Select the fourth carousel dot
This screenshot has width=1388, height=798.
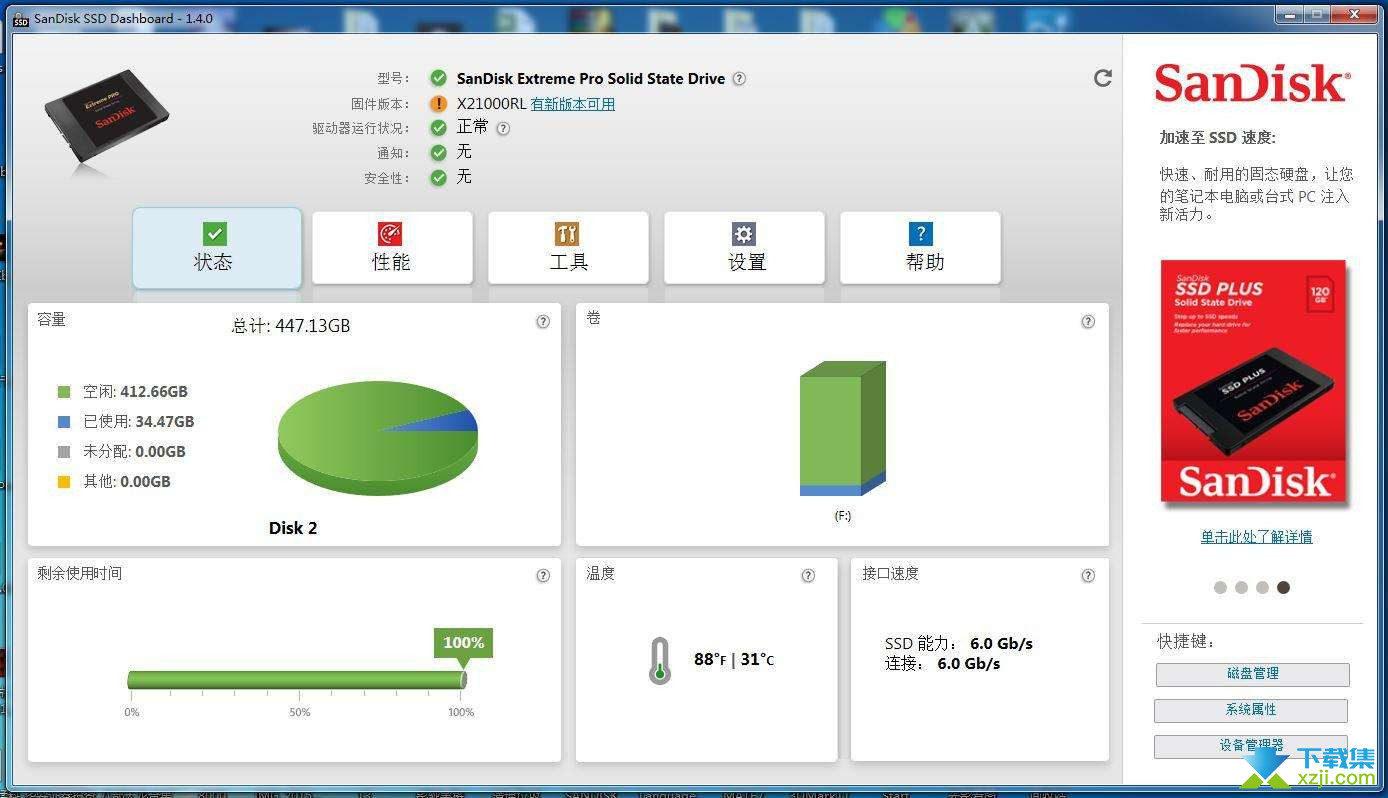tap(1283, 588)
